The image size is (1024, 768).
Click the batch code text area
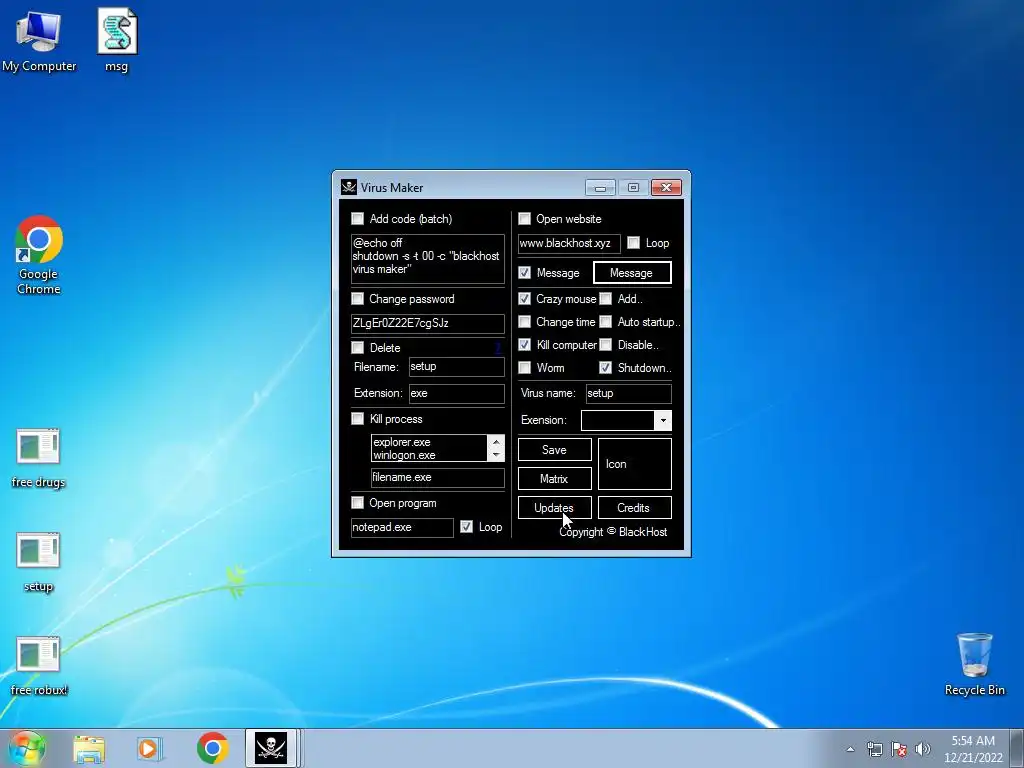(x=428, y=259)
